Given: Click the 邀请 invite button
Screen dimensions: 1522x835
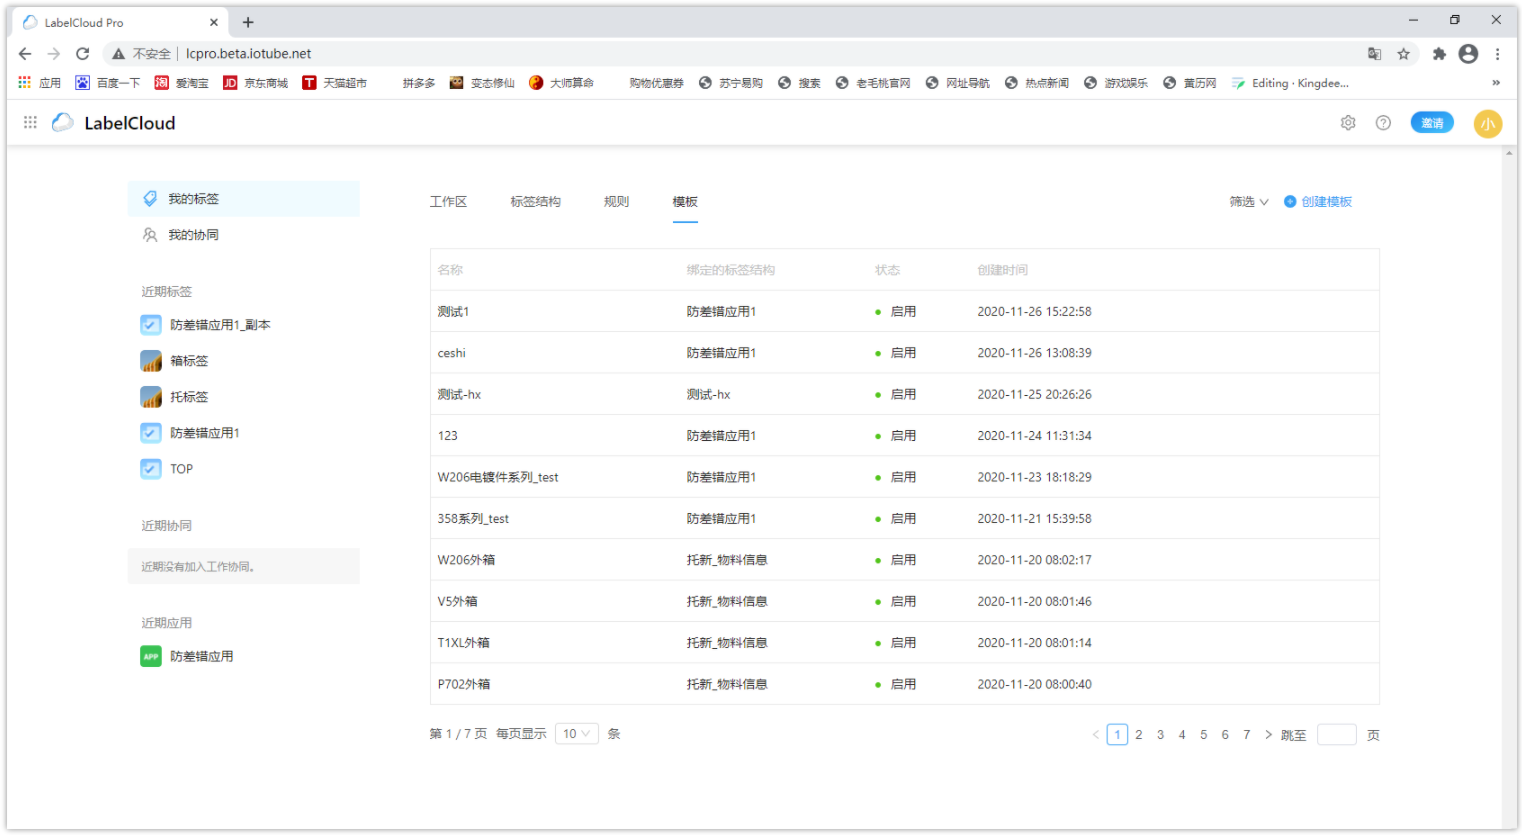Looking at the screenshot, I should [x=1432, y=122].
